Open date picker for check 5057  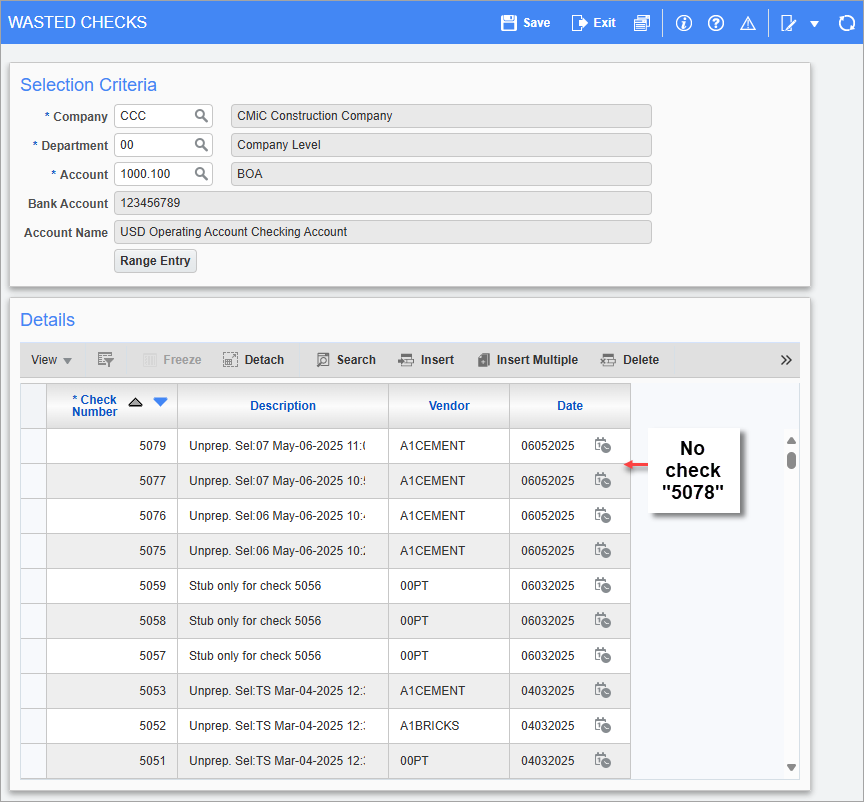coord(602,655)
